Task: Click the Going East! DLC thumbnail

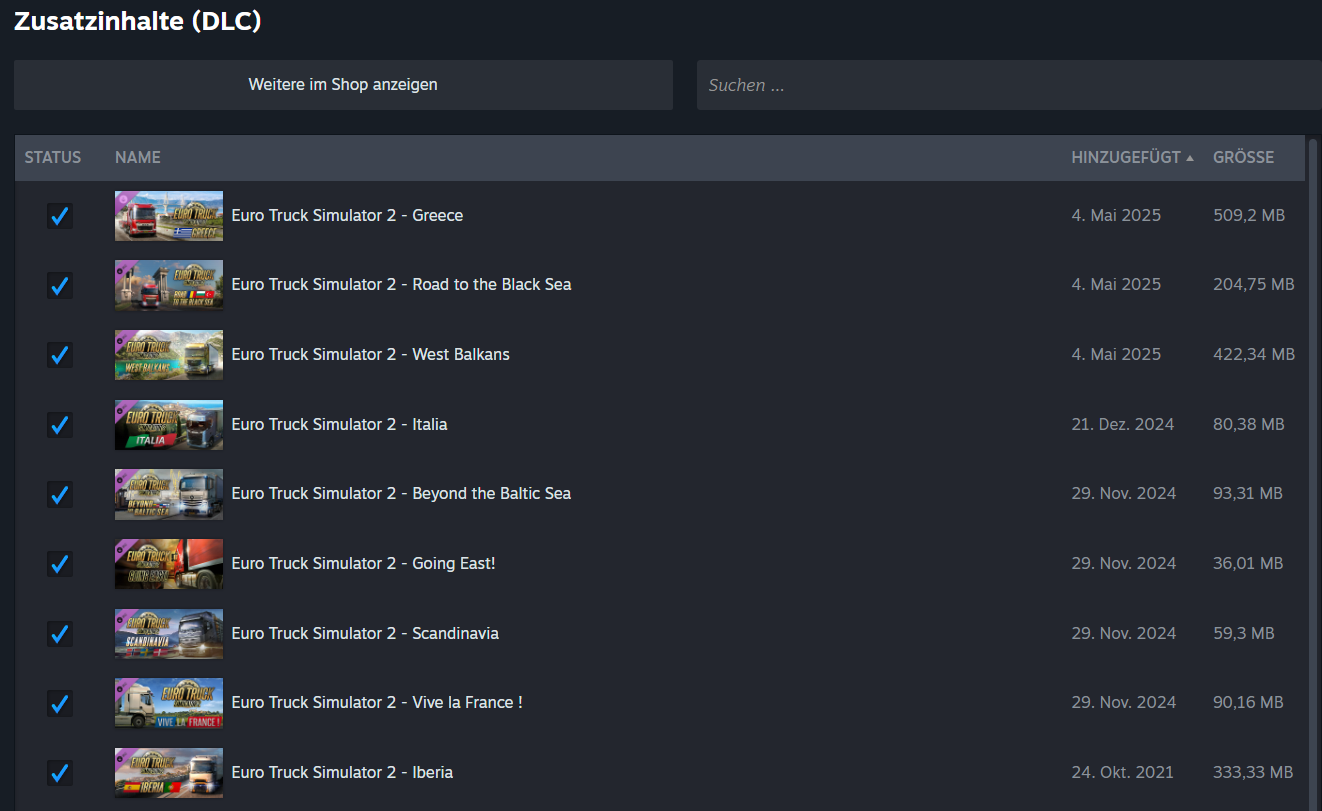Action: click(x=169, y=564)
